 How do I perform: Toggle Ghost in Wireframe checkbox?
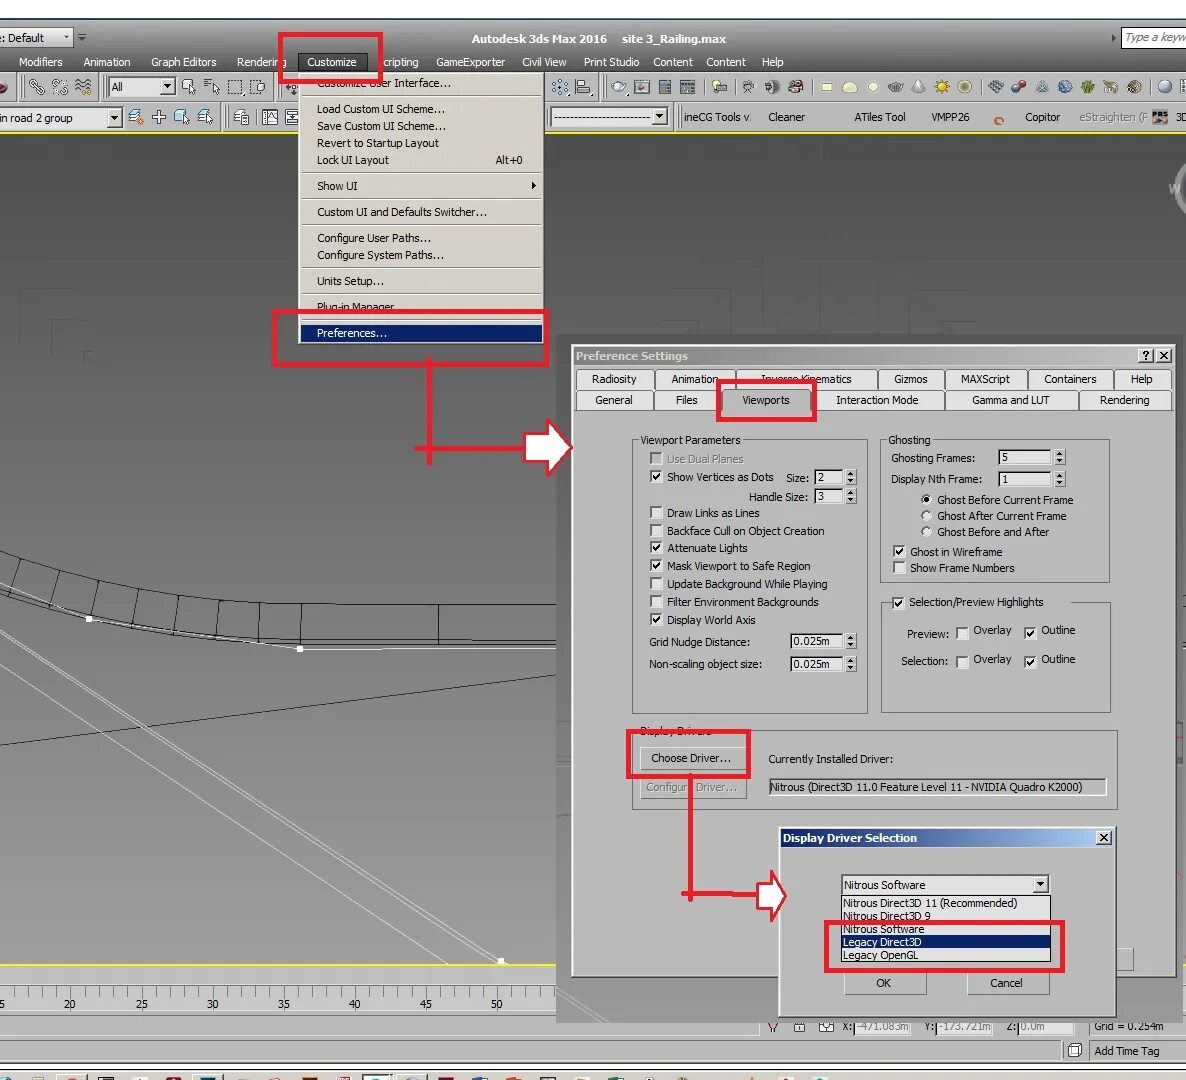[x=899, y=551]
